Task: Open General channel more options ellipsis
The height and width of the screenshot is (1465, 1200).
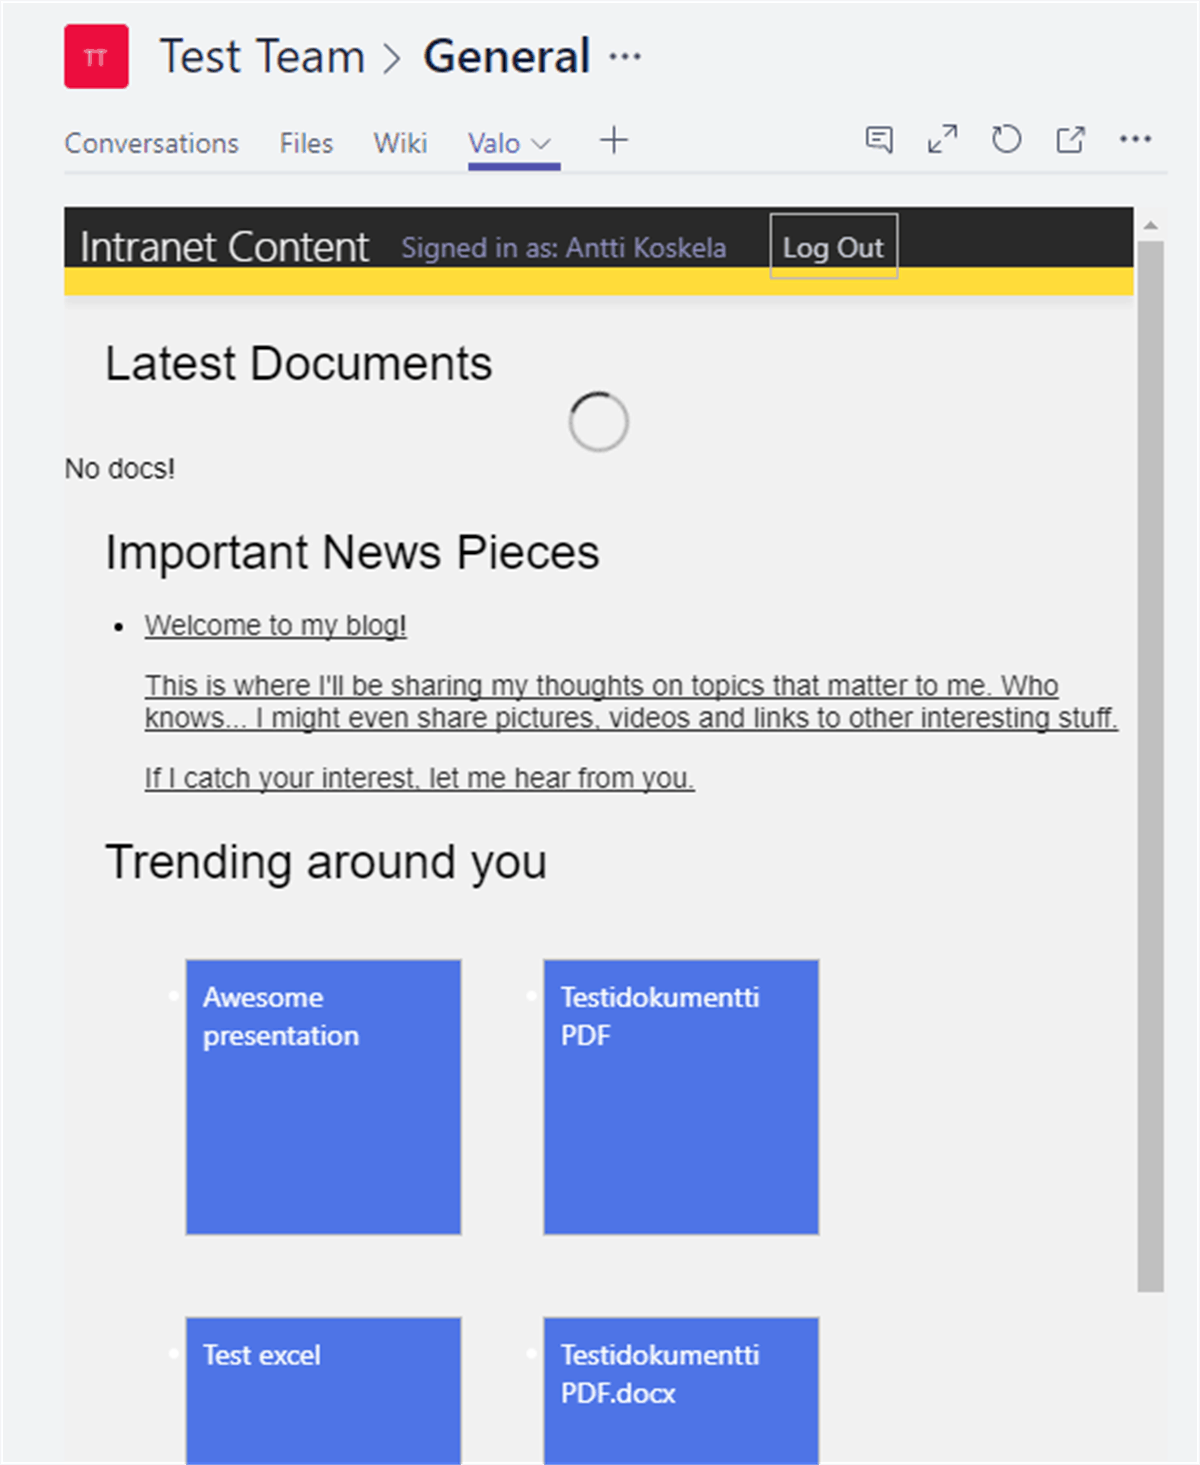Action: [x=625, y=57]
